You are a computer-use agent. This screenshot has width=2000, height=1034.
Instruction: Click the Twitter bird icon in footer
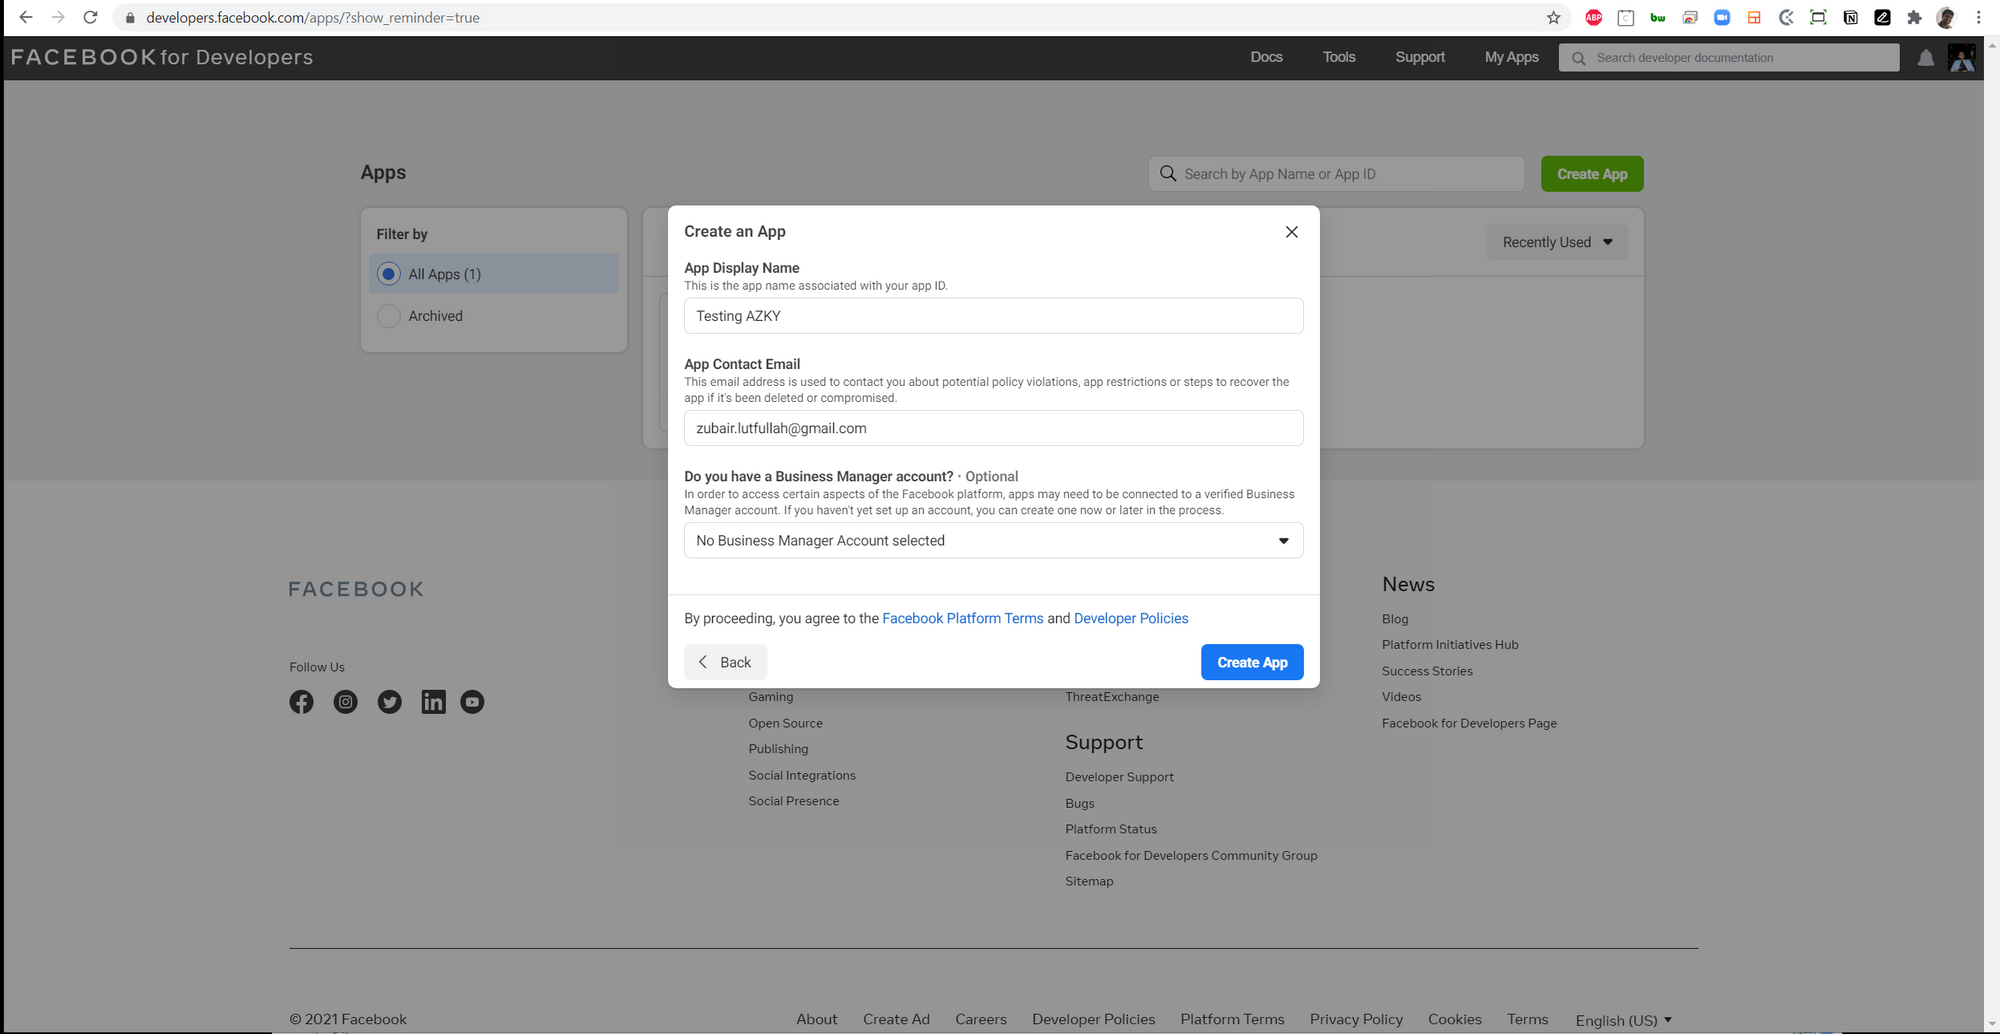click(x=389, y=702)
